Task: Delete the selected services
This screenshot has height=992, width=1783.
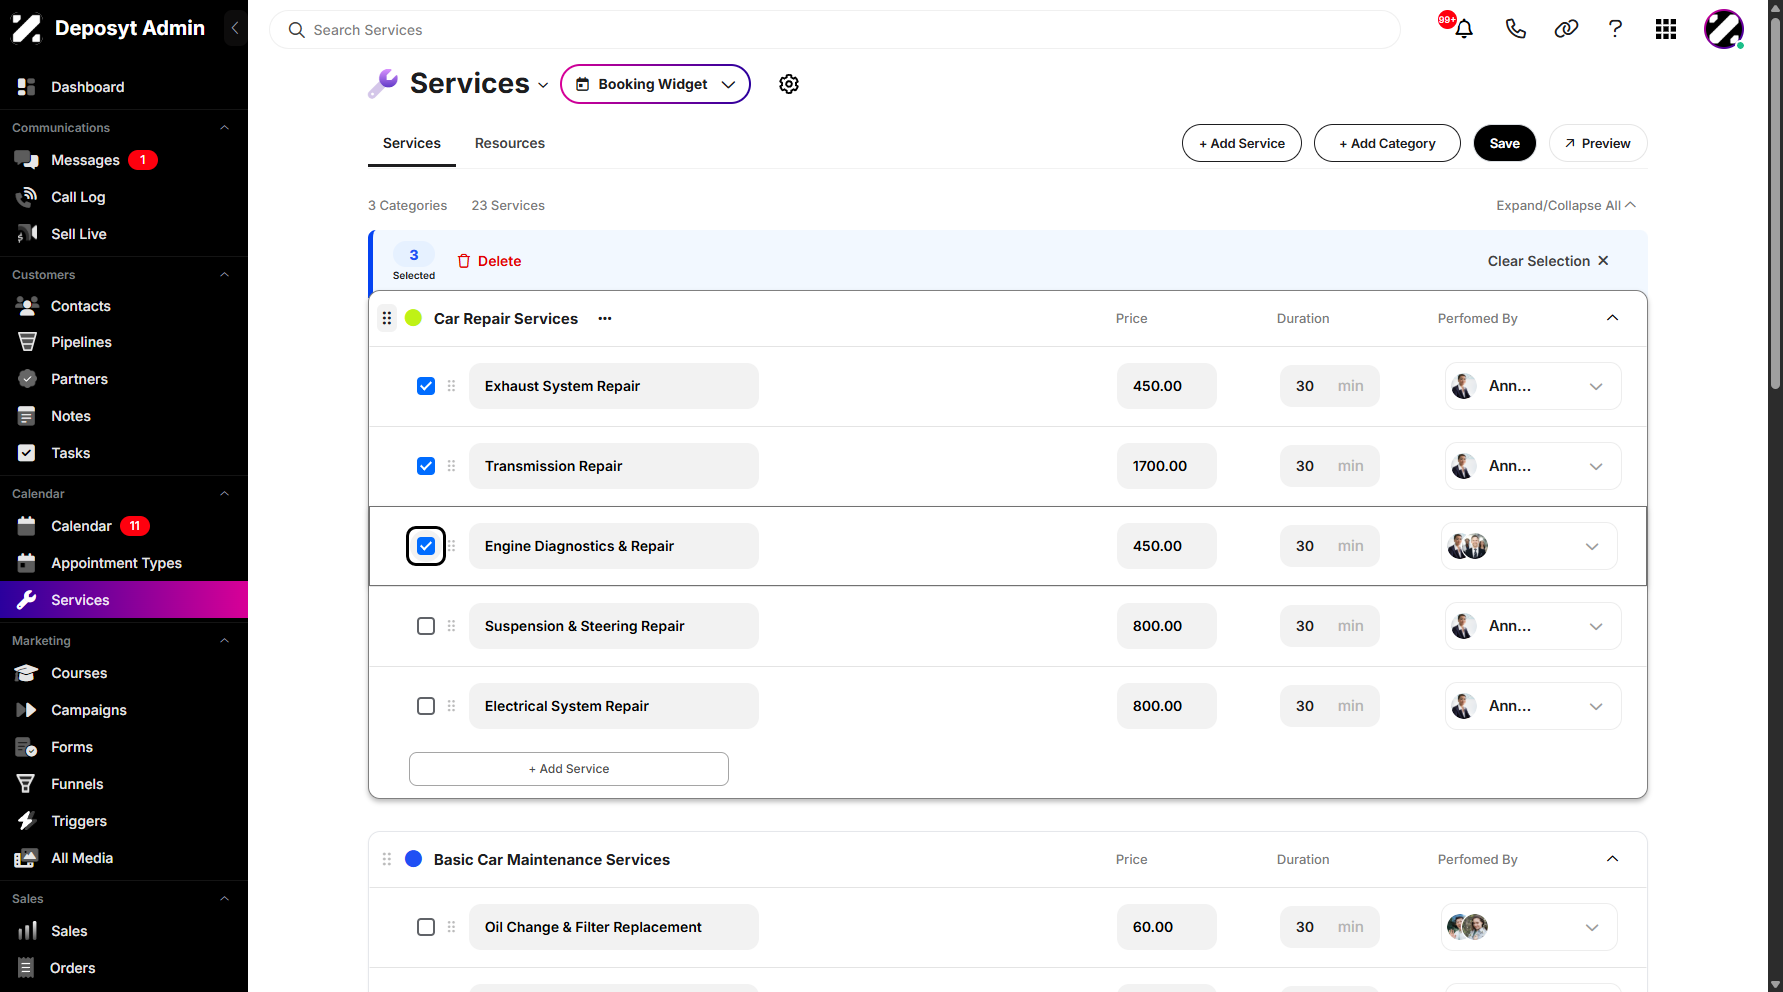Action: (x=489, y=261)
